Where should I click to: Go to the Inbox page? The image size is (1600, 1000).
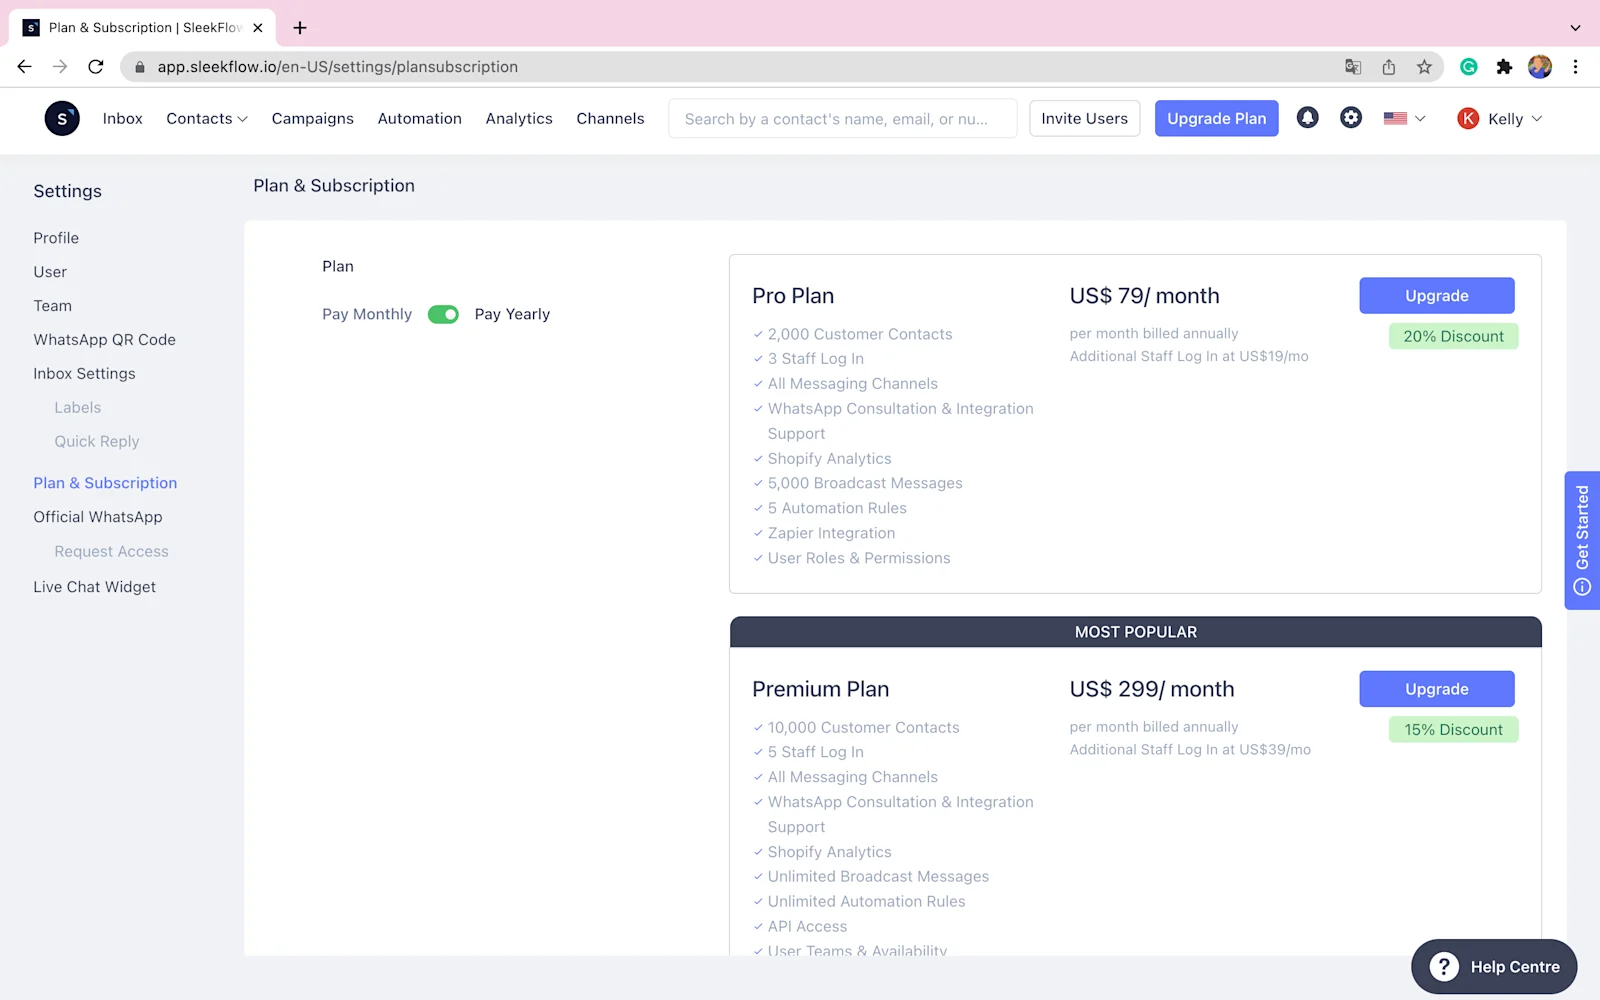pyautogui.click(x=123, y=119)
